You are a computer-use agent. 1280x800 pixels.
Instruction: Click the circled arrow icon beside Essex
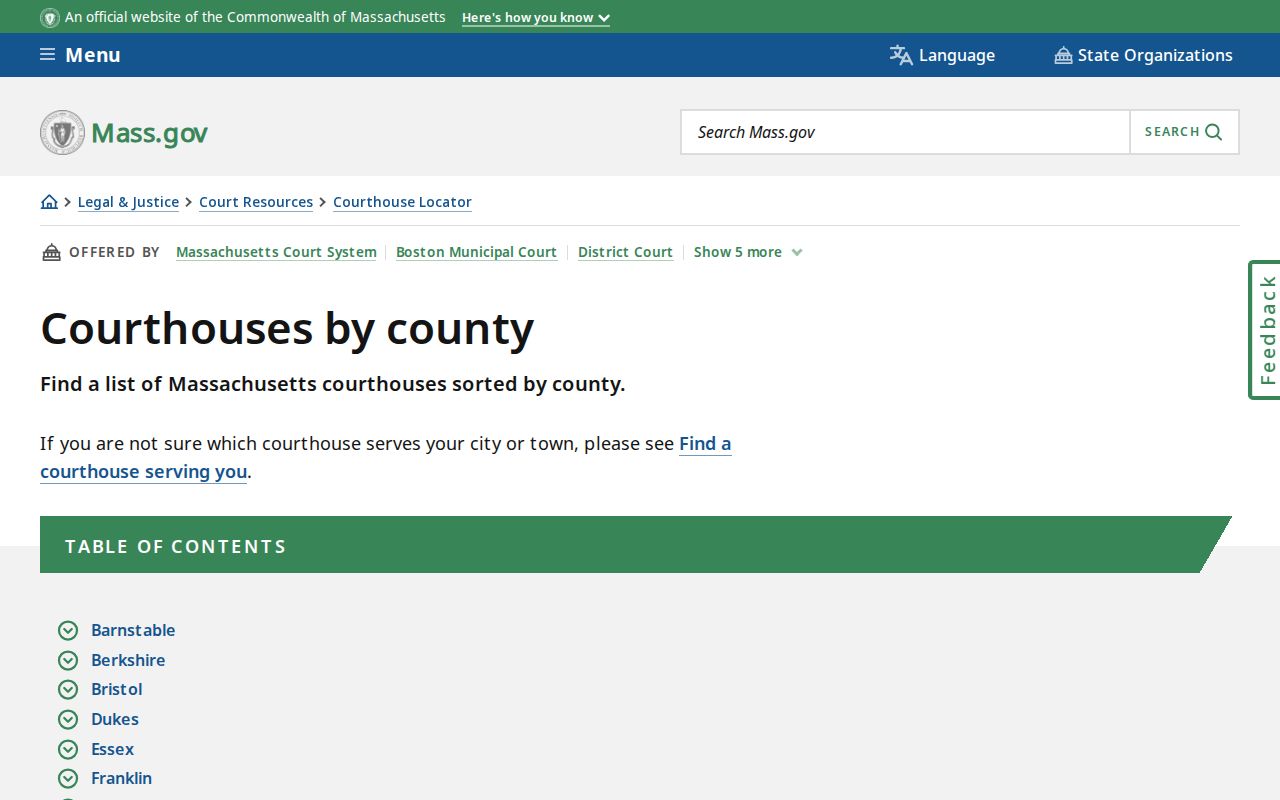click(x=68, y=749)
